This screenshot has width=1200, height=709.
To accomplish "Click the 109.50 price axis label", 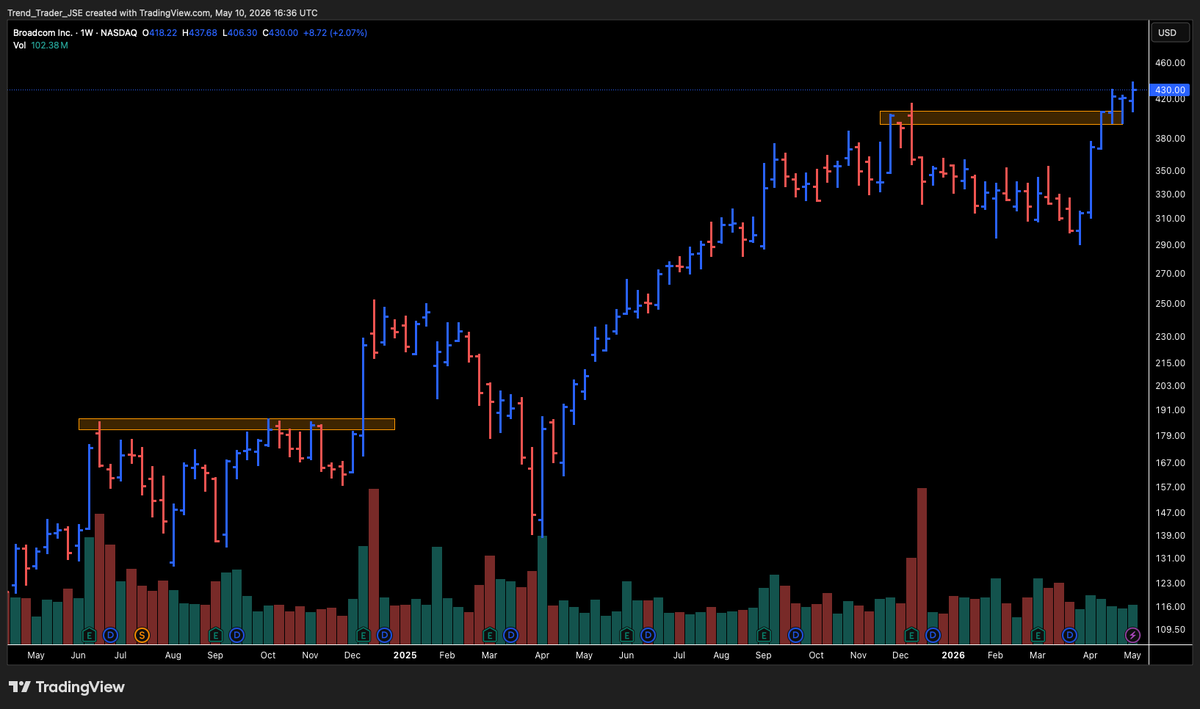I will [1169, 630].
